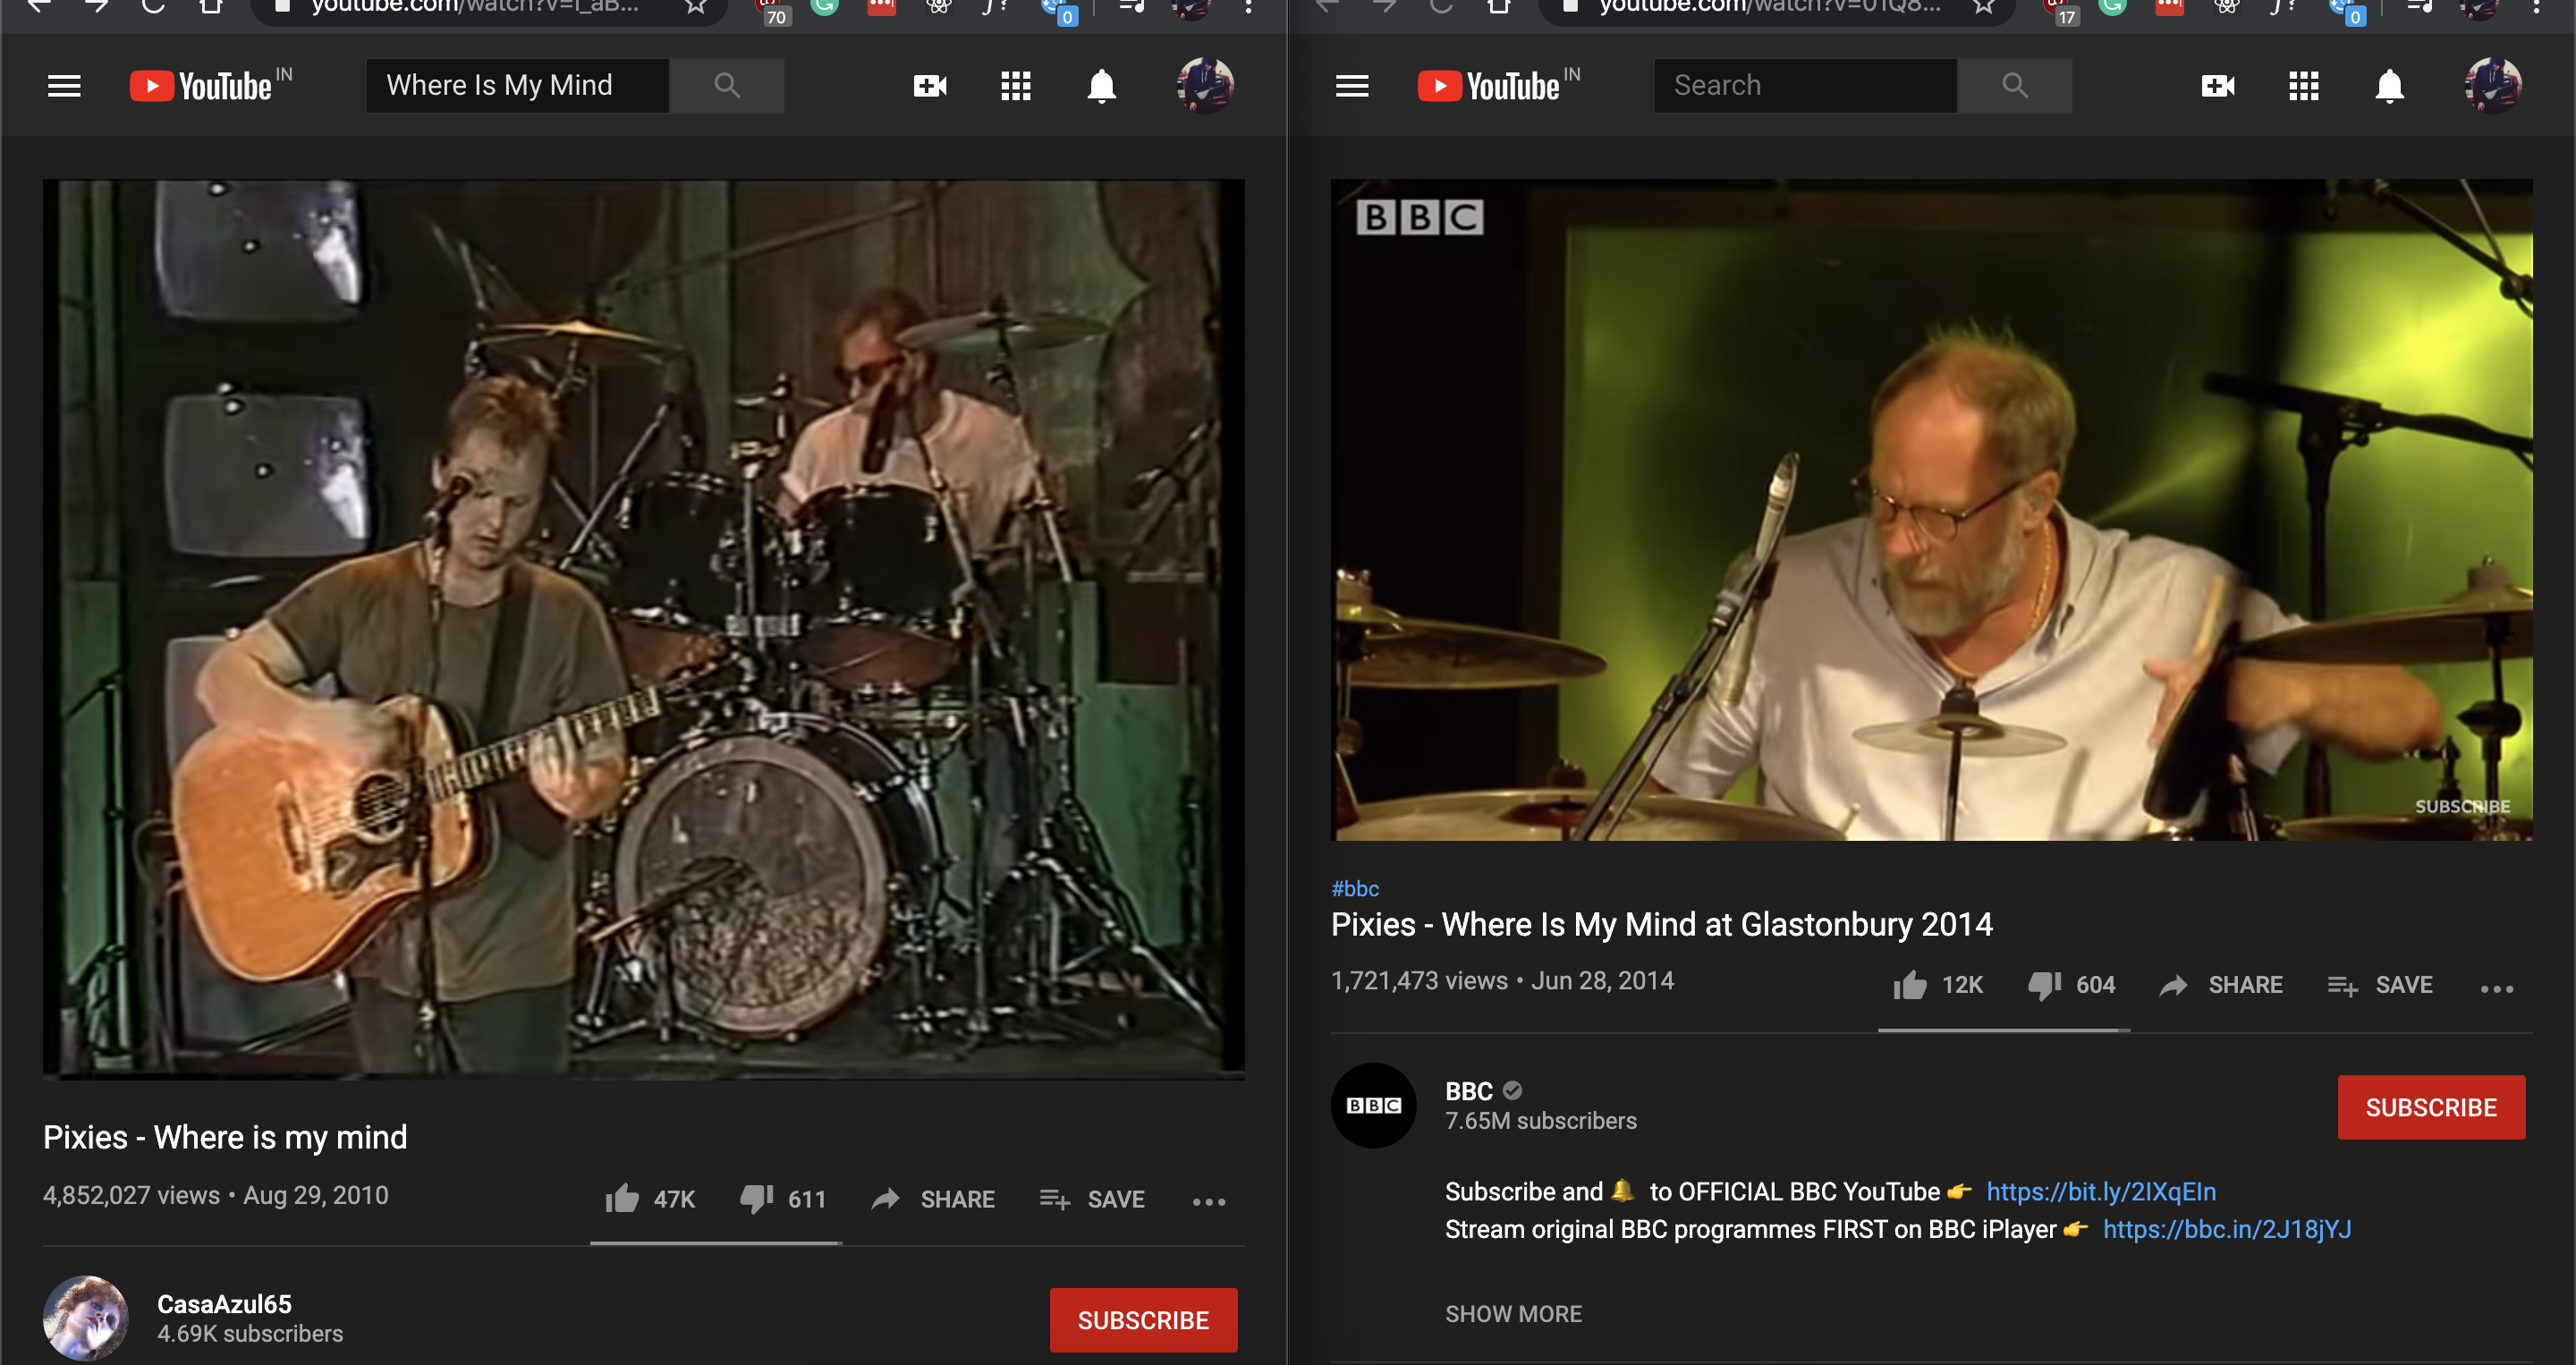Image resolution: width=2576 pixels, height=1365 pixels.
Task: Click the search magnifier in right window
Action: pos(2015,86)
